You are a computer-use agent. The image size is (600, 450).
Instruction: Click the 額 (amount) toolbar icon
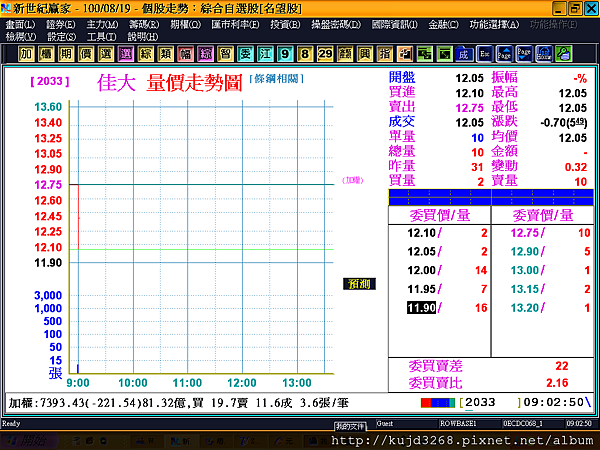(344, 54)
